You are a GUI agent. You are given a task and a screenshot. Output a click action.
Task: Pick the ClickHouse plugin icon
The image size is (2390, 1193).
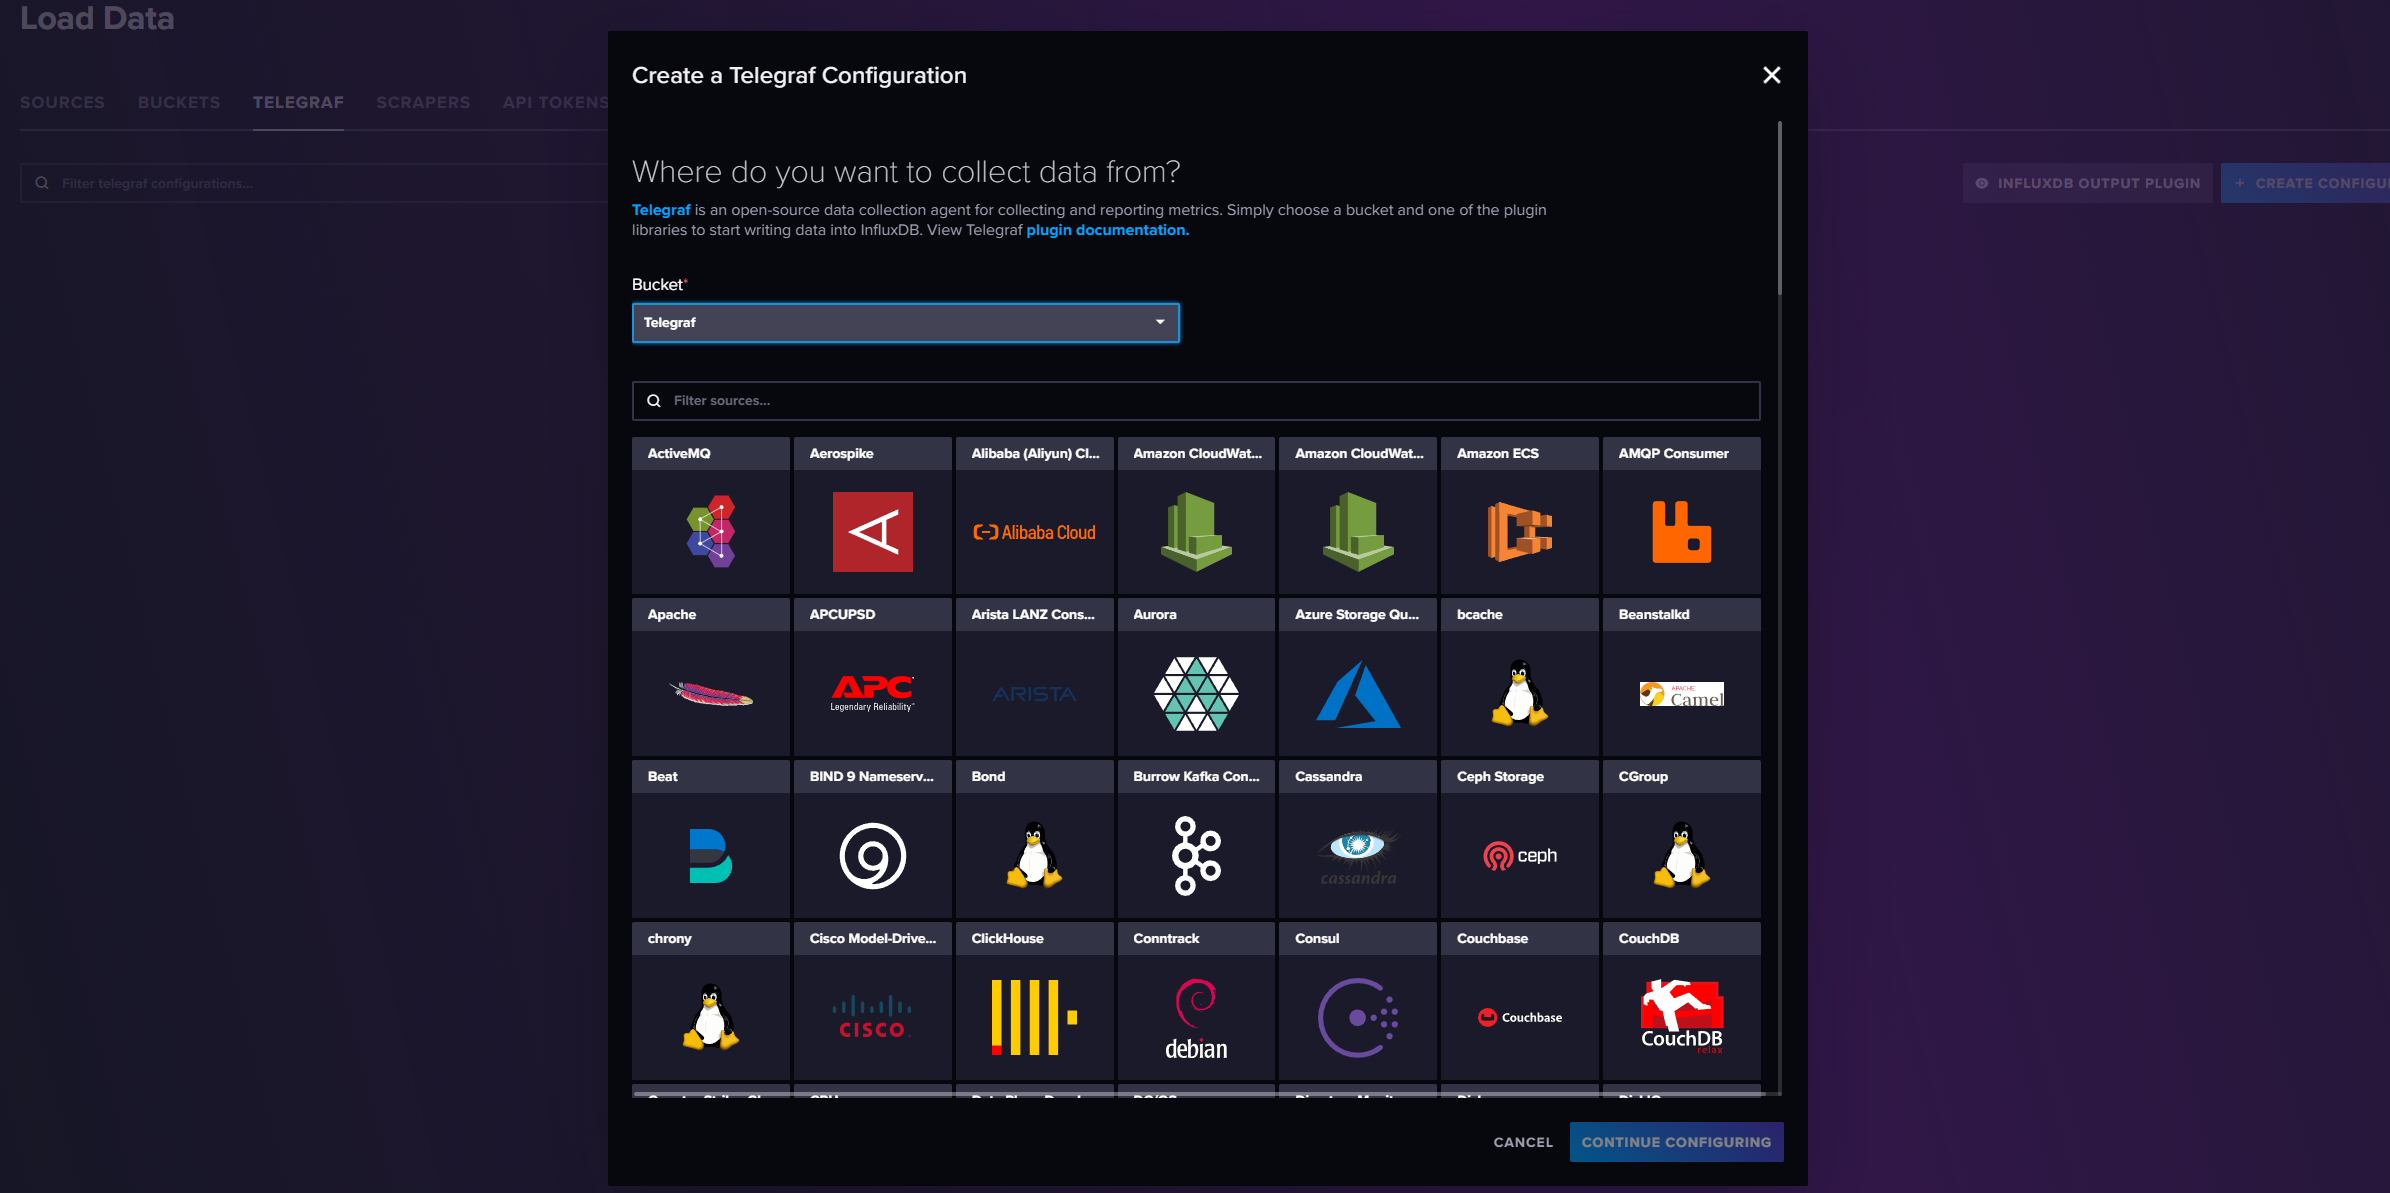pos(1034,1017)
